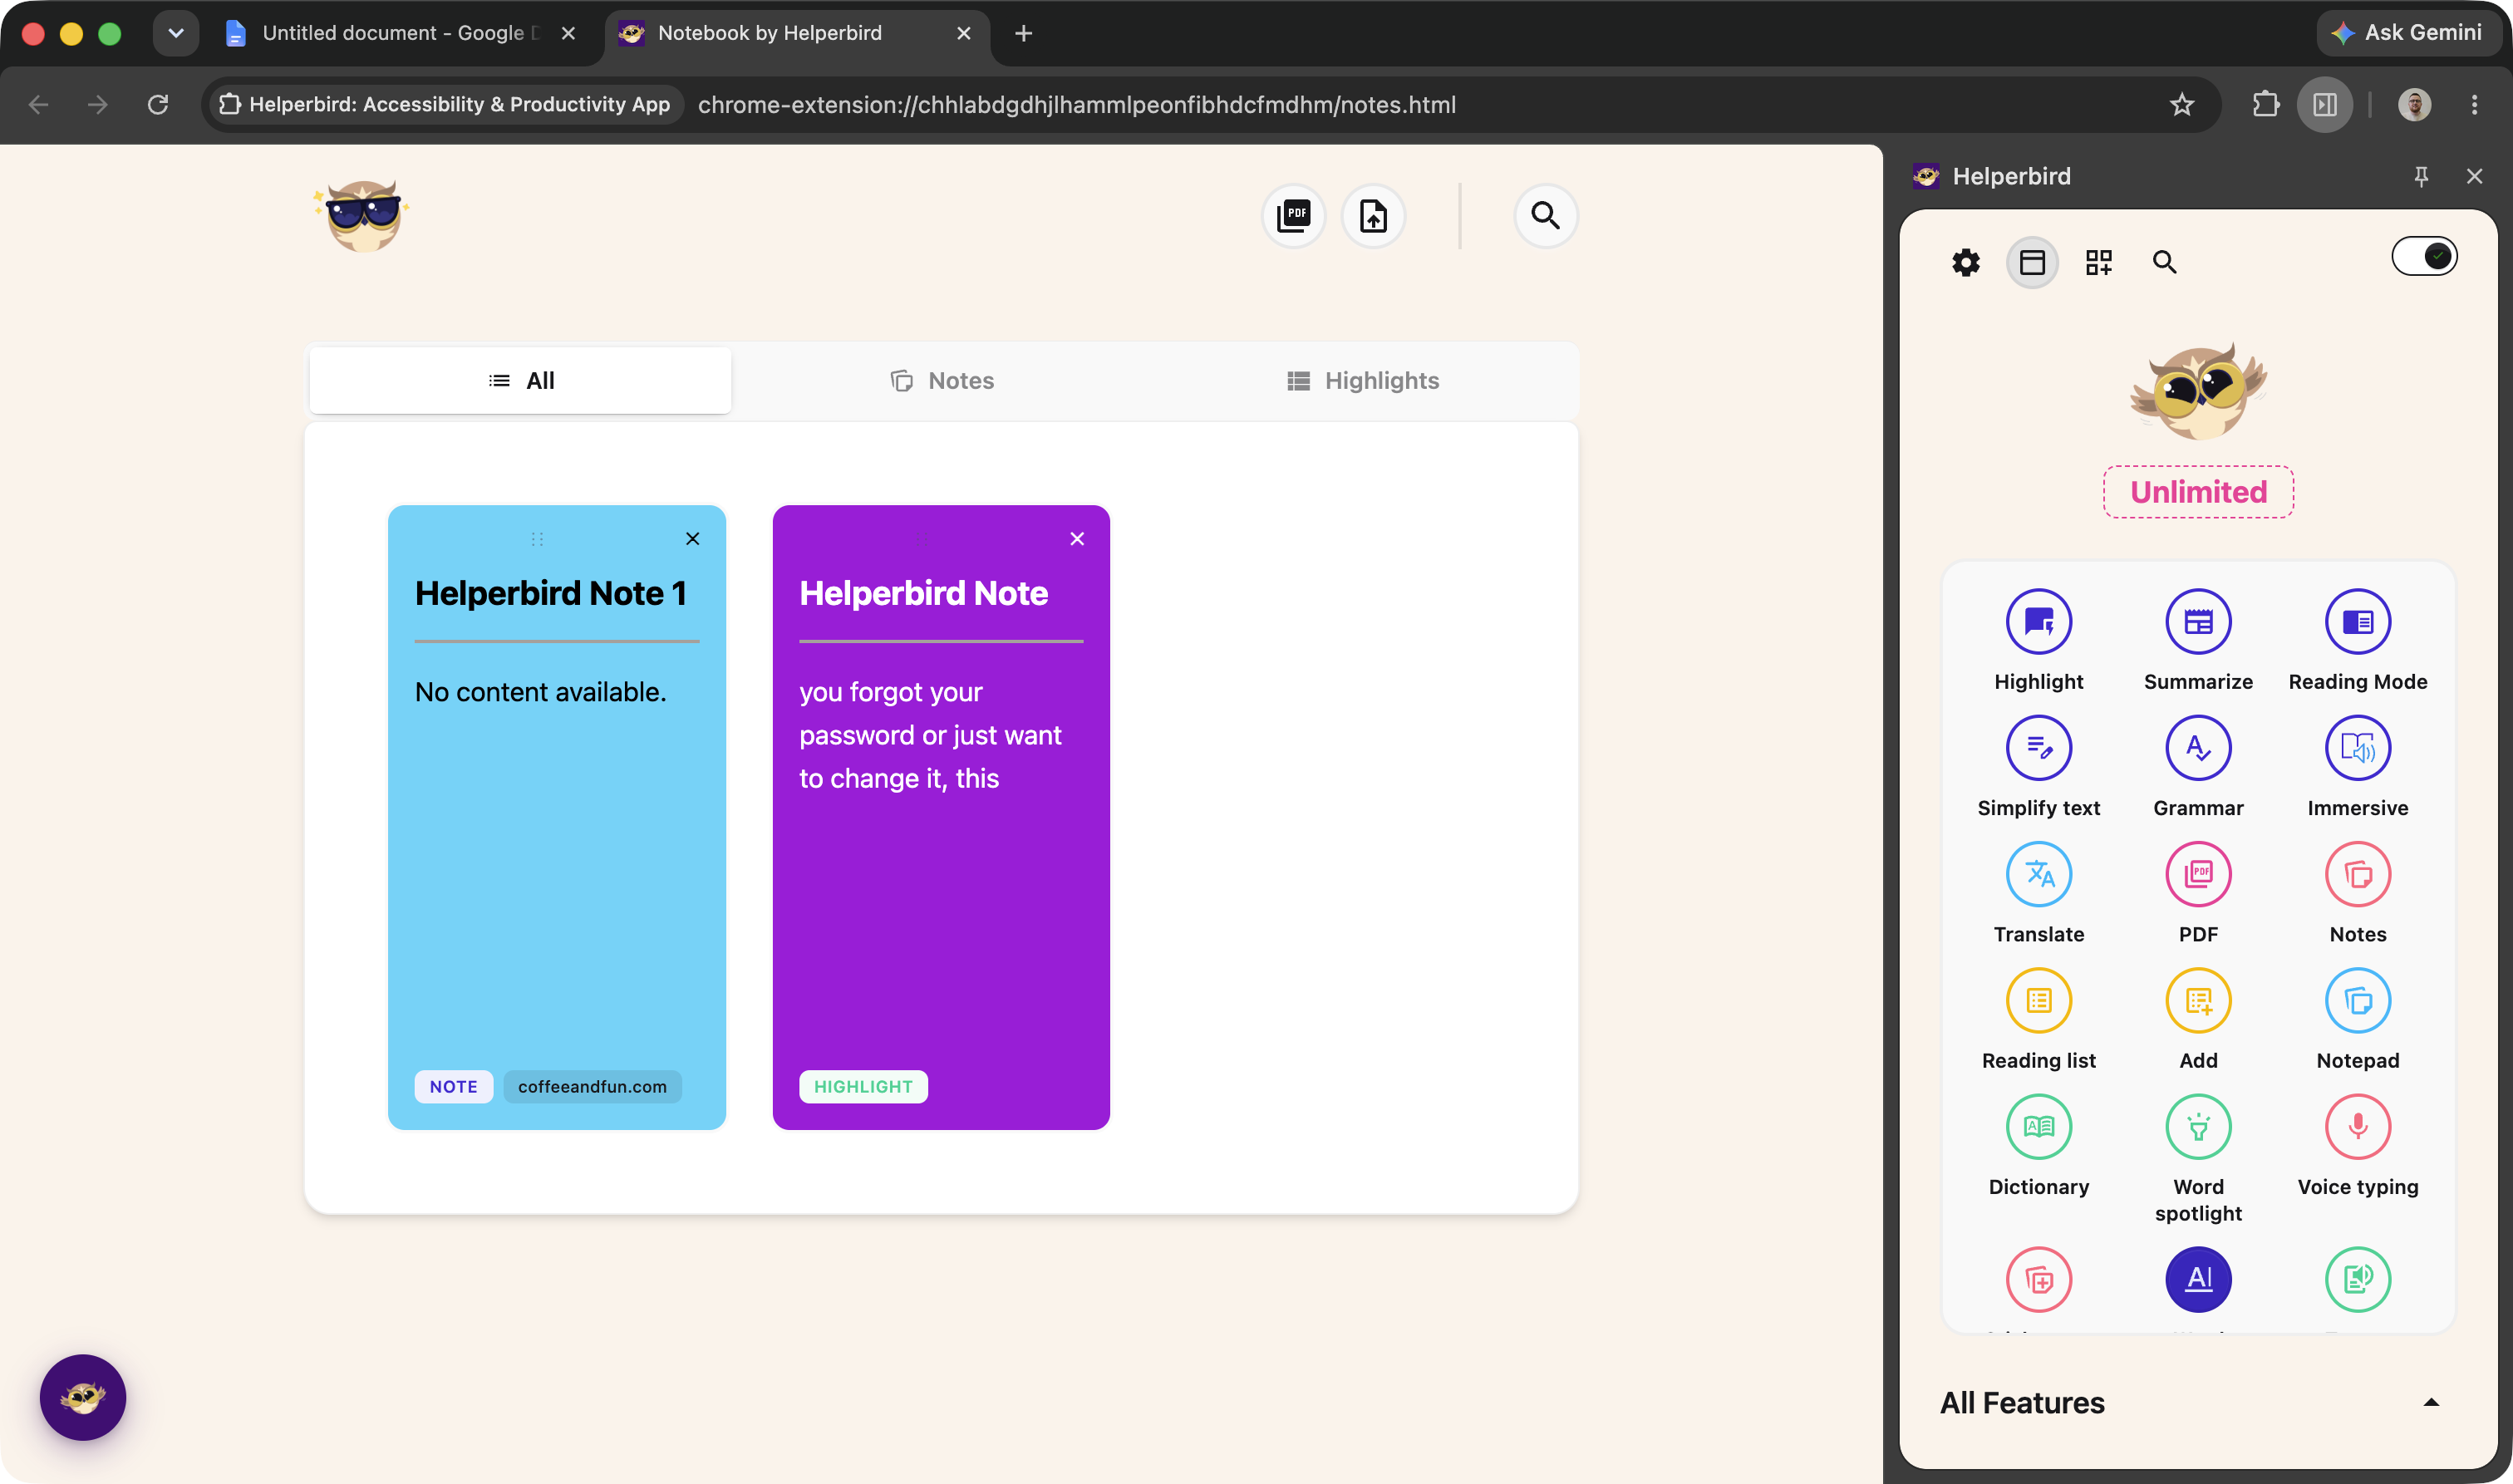The height and width of the screenshot is (1484, 2513).
Task: Click the Add feature icon
Action: pyautogui.click(x=2198, y=1000)
